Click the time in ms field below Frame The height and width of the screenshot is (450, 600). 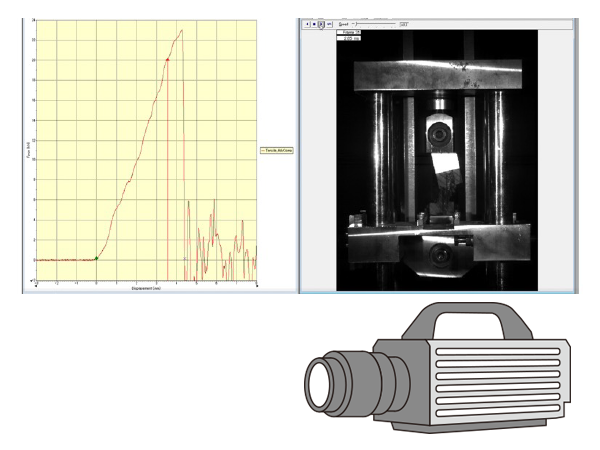pyautogui.click(x=350, y=38)
